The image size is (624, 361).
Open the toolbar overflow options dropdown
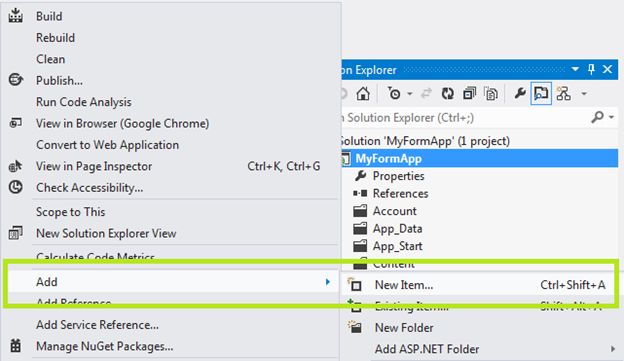coord(584,94)
